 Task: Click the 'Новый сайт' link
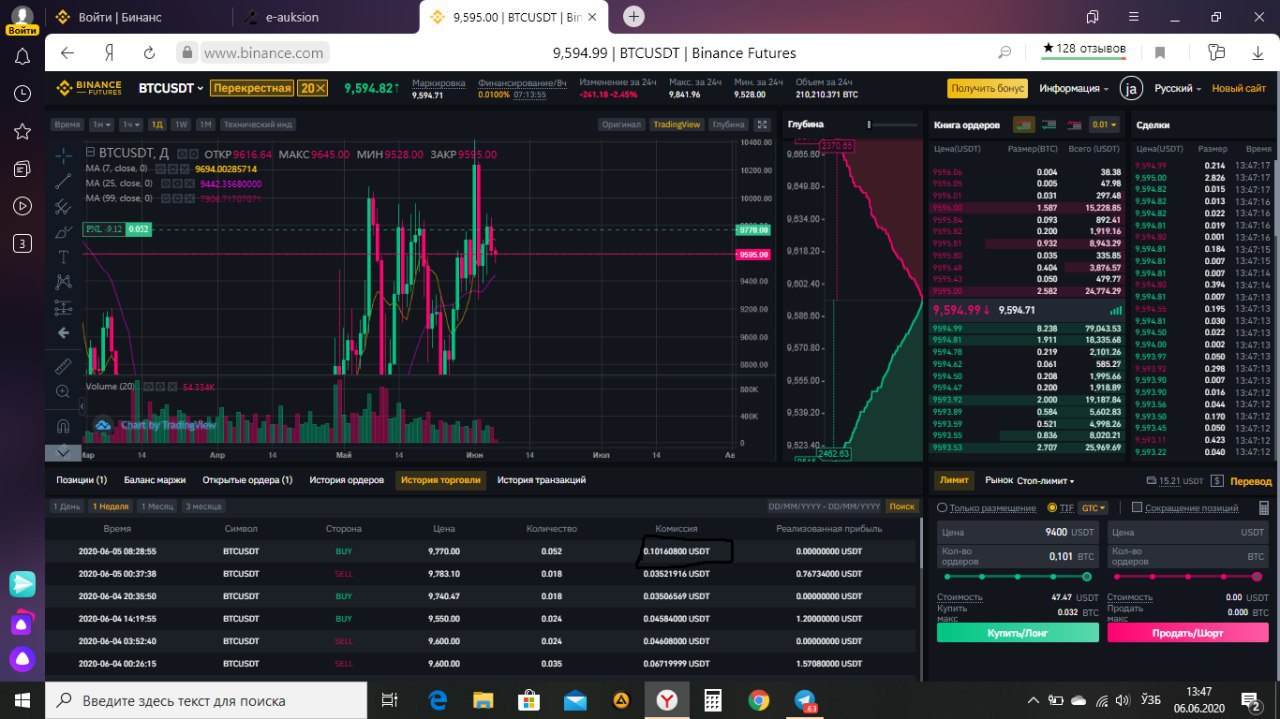pyautogui.click(x=1239, y=88)
